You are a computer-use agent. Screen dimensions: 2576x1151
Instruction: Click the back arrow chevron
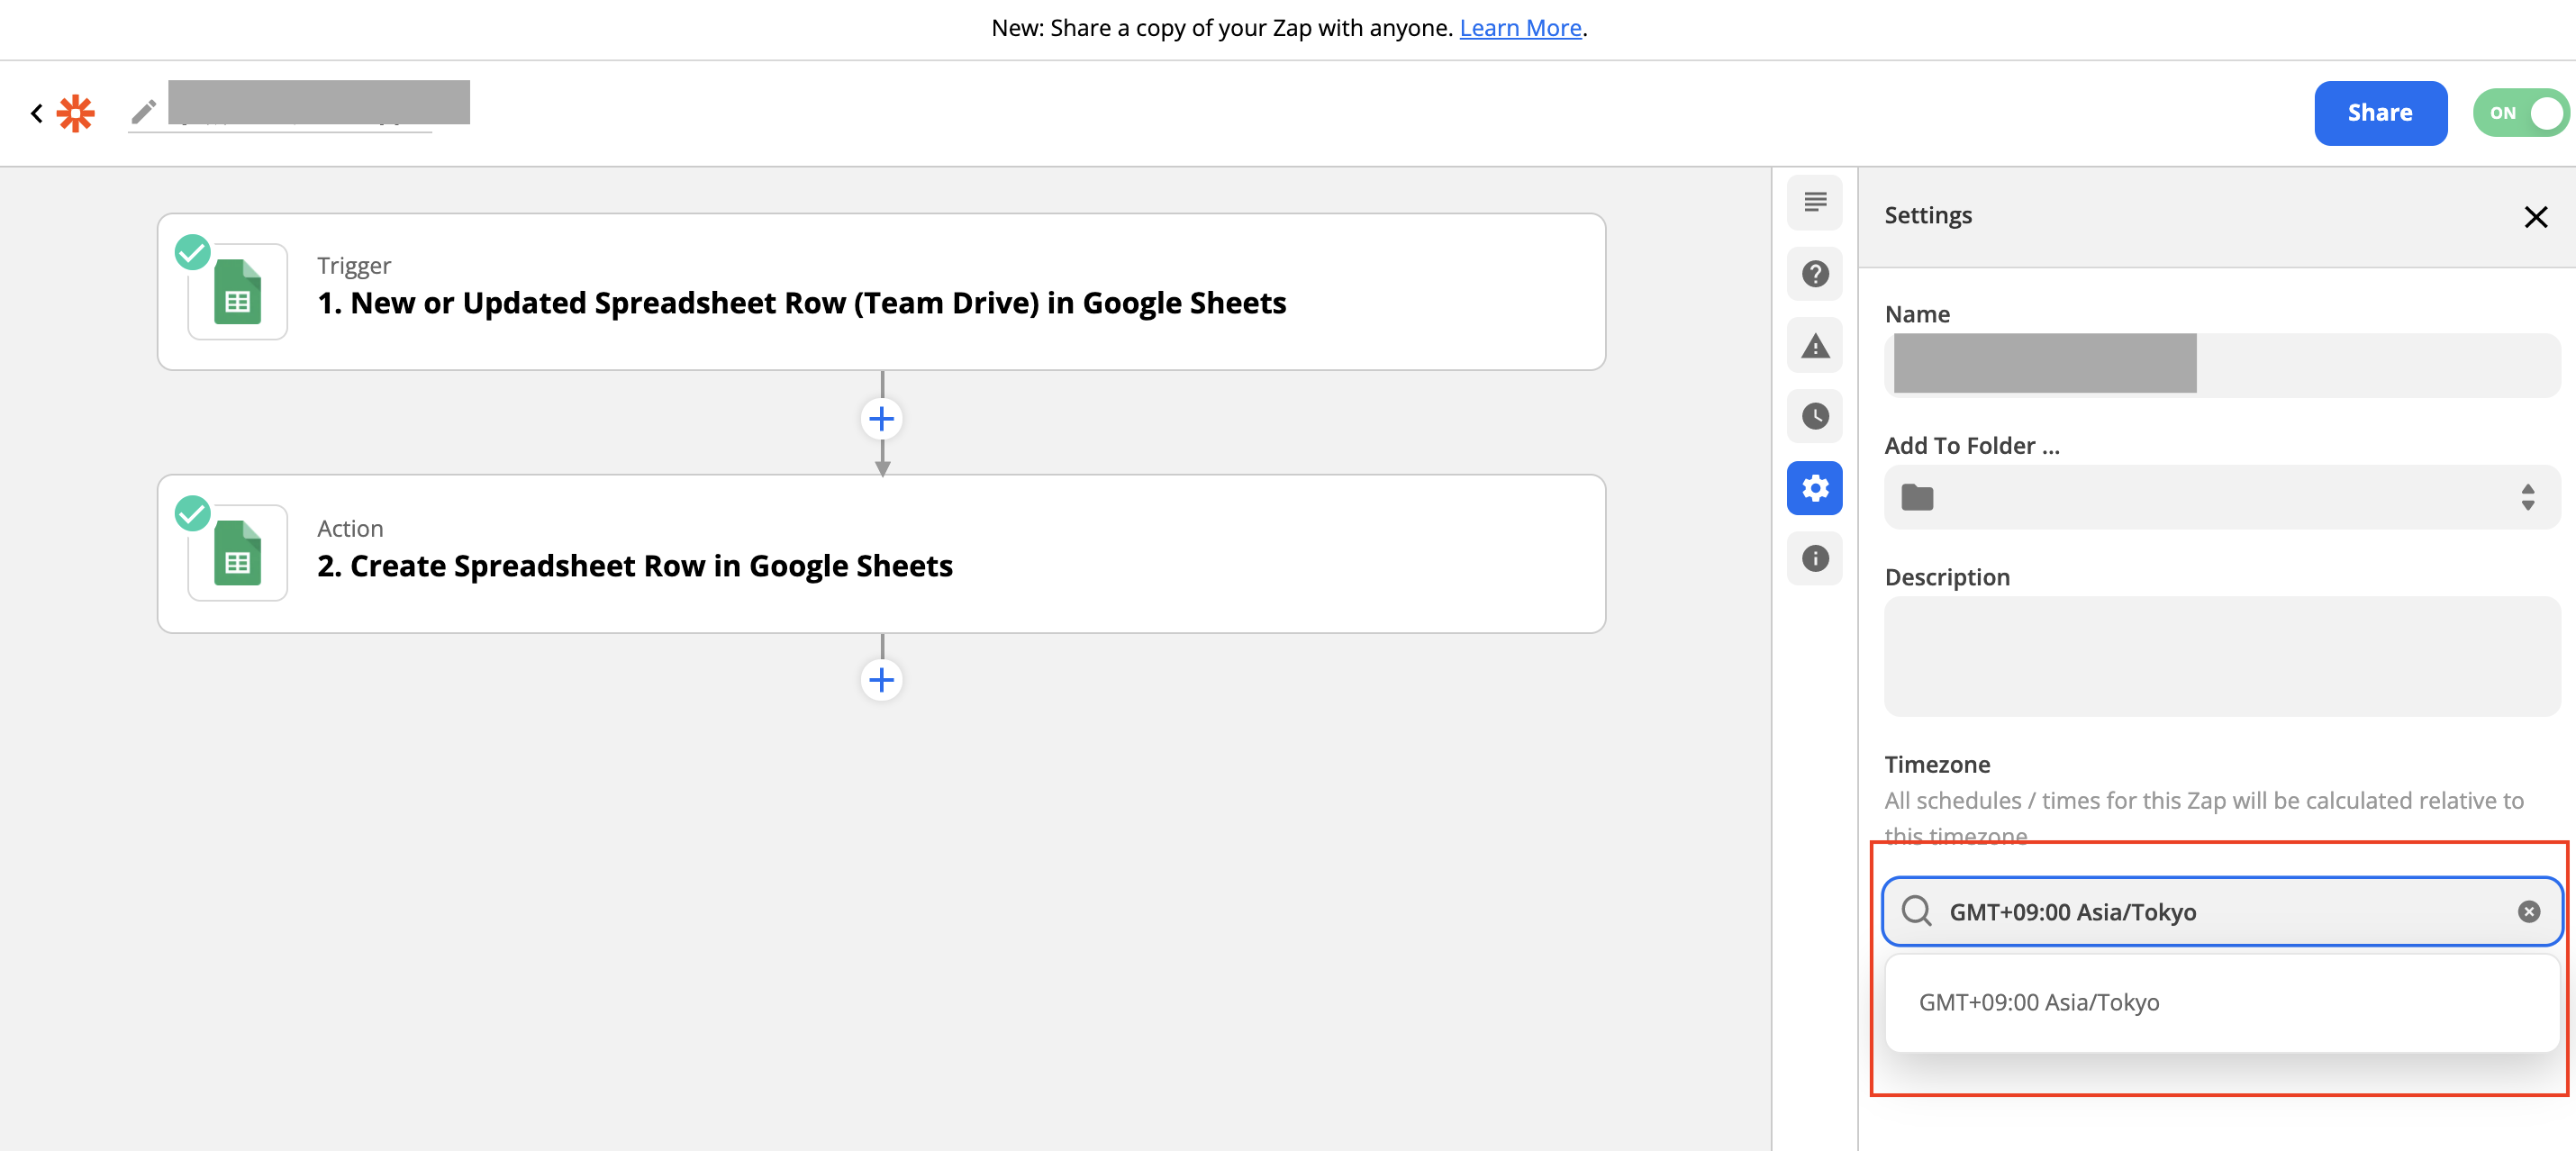tap(37, 113)
